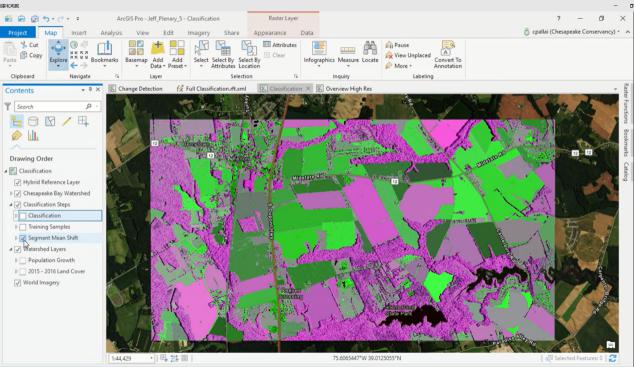This screenshot has height=367, width=634.
Task: Select the Measure tool
Action: [348, 54]
